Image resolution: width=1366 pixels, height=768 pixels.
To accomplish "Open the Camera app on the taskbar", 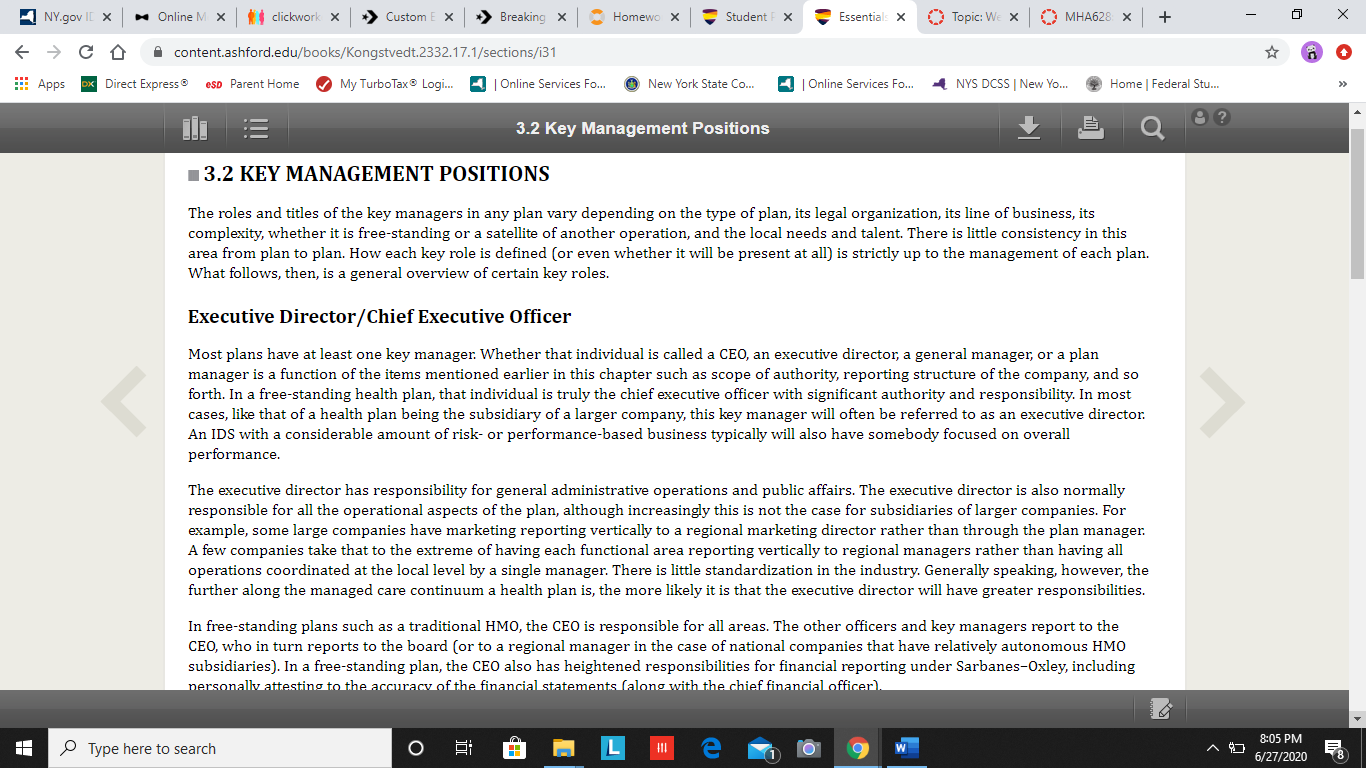I will pyautogui.click(x=809, y=748).
